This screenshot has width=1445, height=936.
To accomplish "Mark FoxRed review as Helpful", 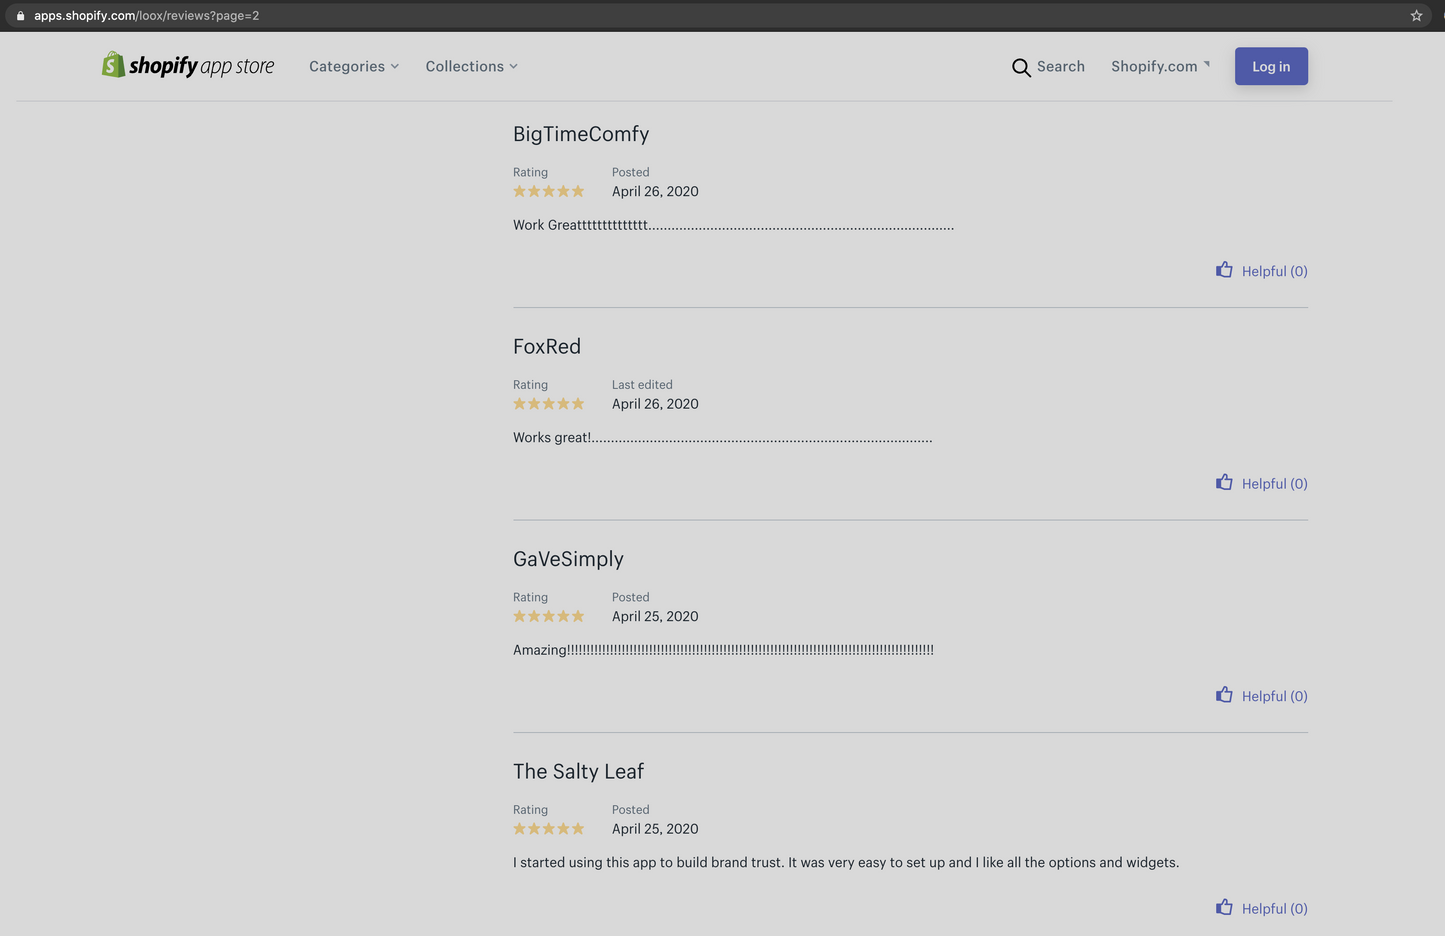I will pos(1274,484).
